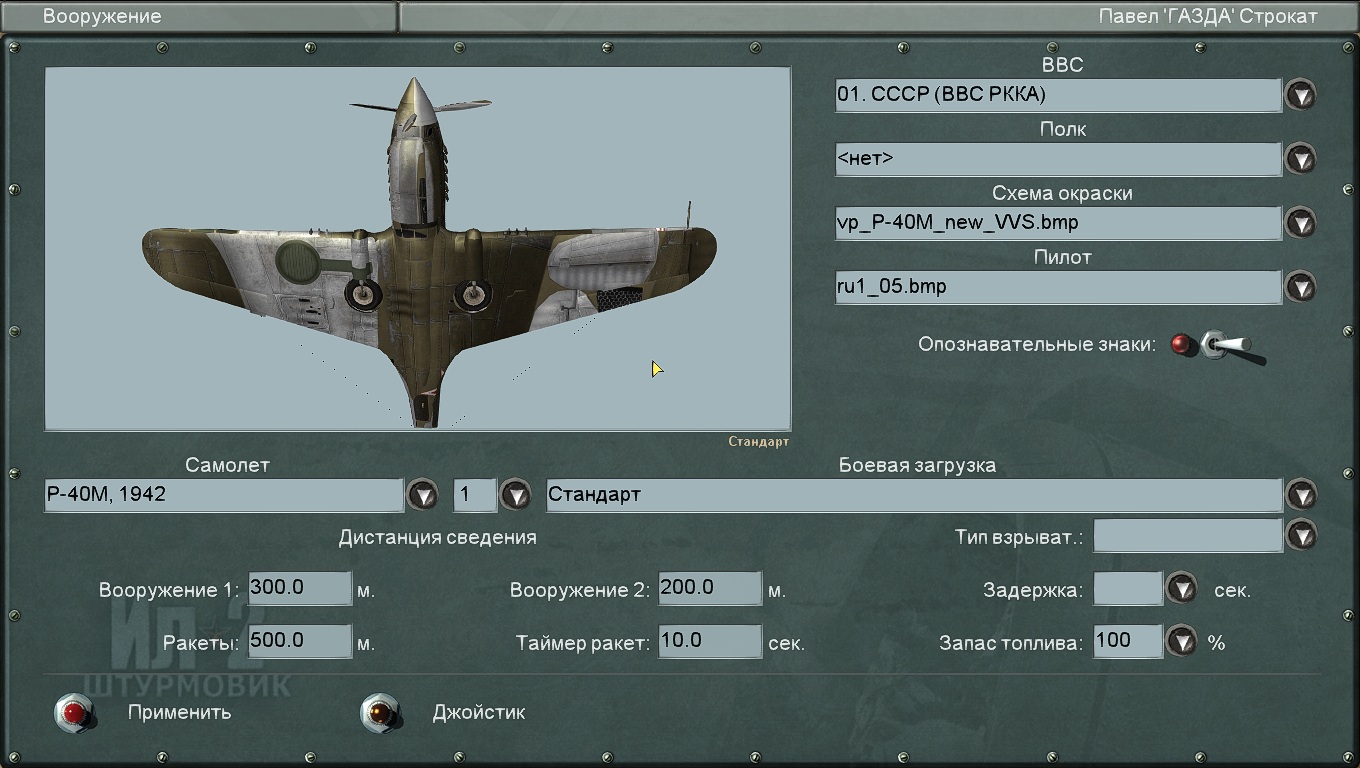Image resolution: width=1360 pixels, height=768 pixels.
Task: Click the Самолет label
Action: (x=227, y=465)
